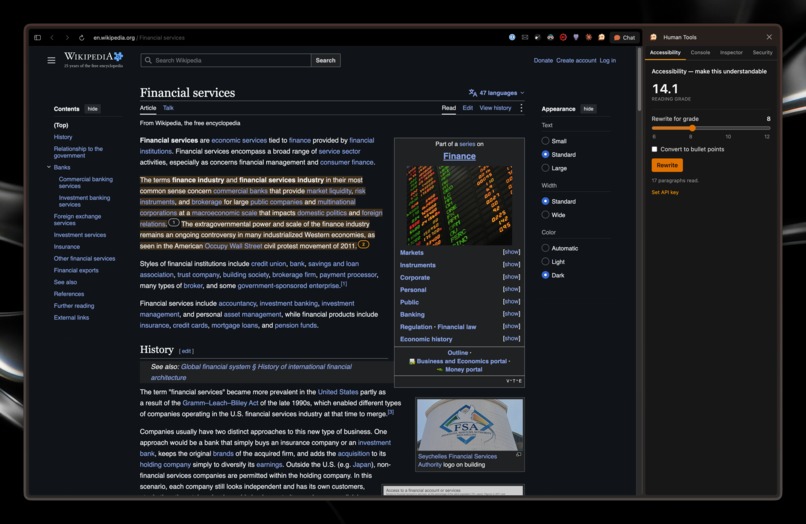The height and width of the screenshot is (524, 806).
Task: Select Small text size
Action: (545, 141)
